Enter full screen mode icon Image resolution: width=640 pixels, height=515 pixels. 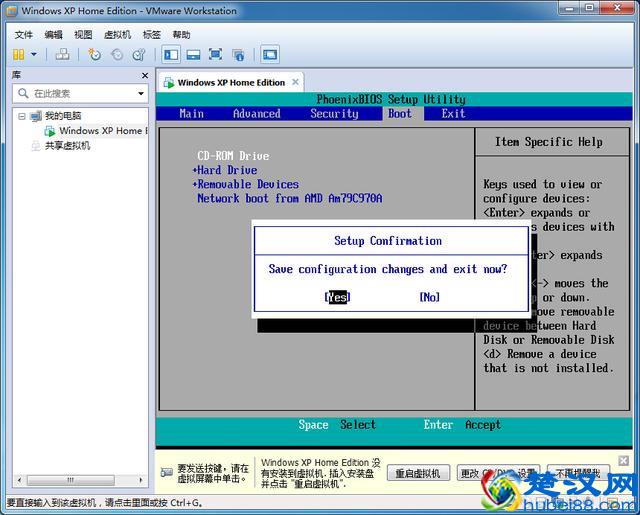tap(215, 54)
